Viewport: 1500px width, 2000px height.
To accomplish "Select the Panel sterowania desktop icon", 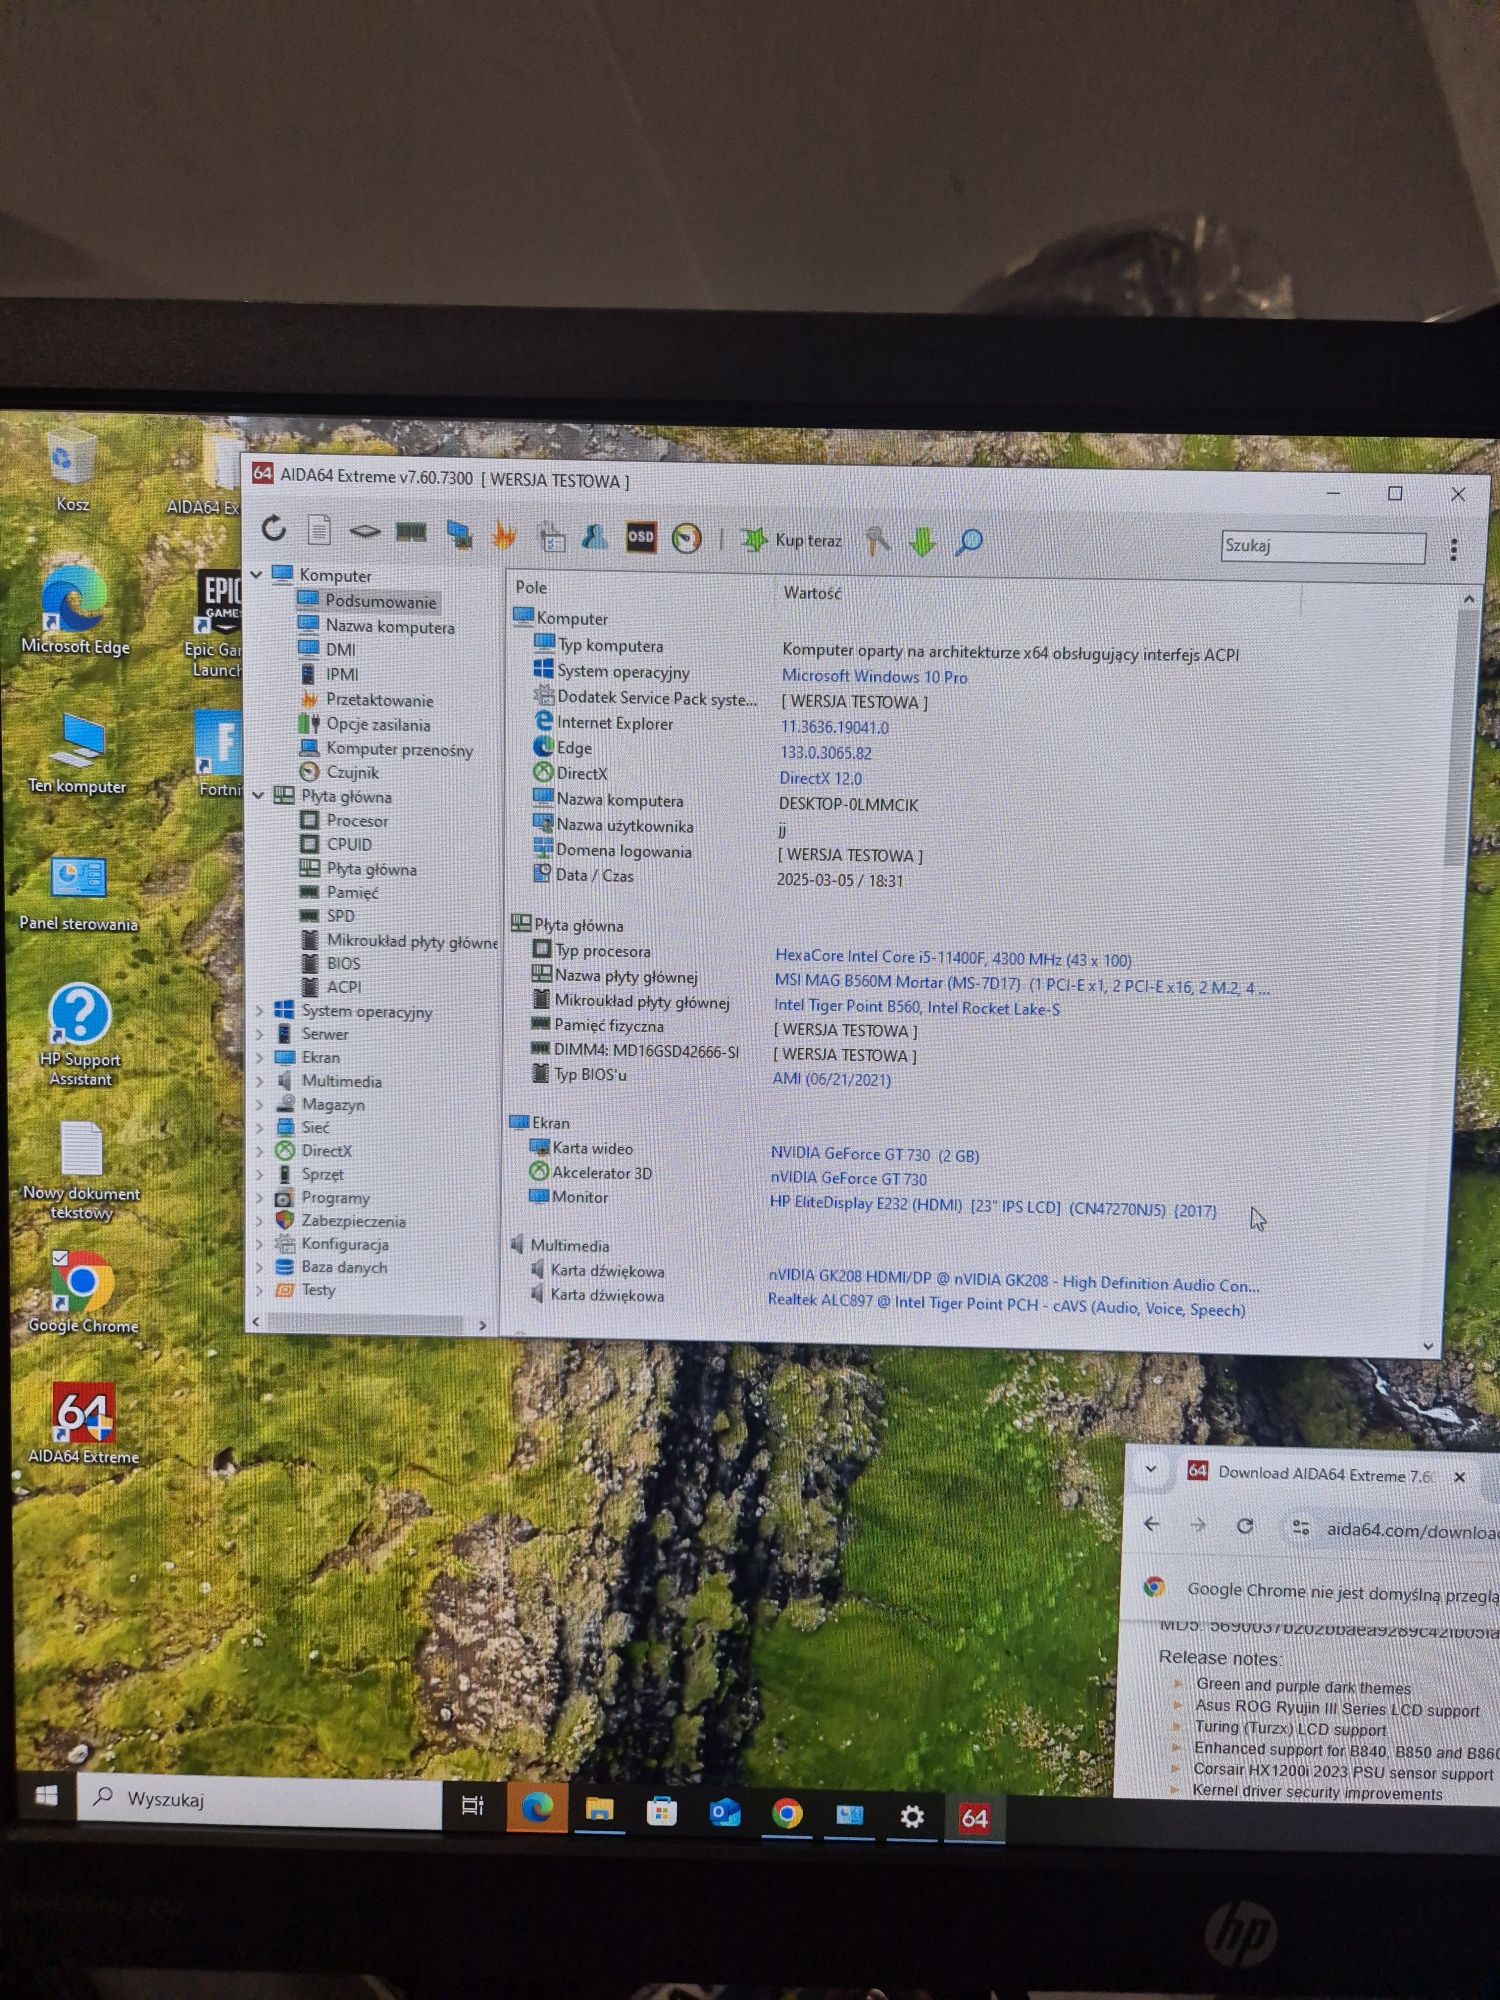I will [x=78, y=893].
